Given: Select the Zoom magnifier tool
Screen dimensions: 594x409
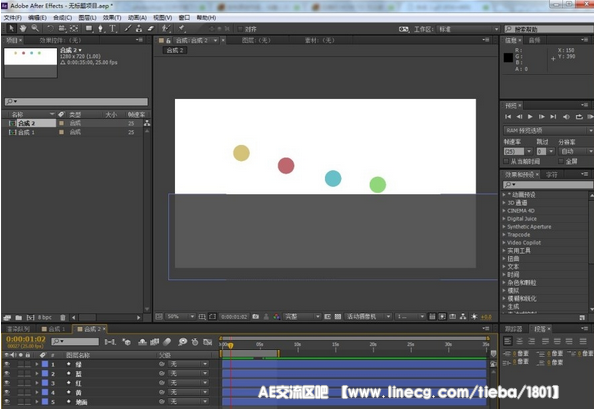Looking at the screenshot, I should click(35, 28).
